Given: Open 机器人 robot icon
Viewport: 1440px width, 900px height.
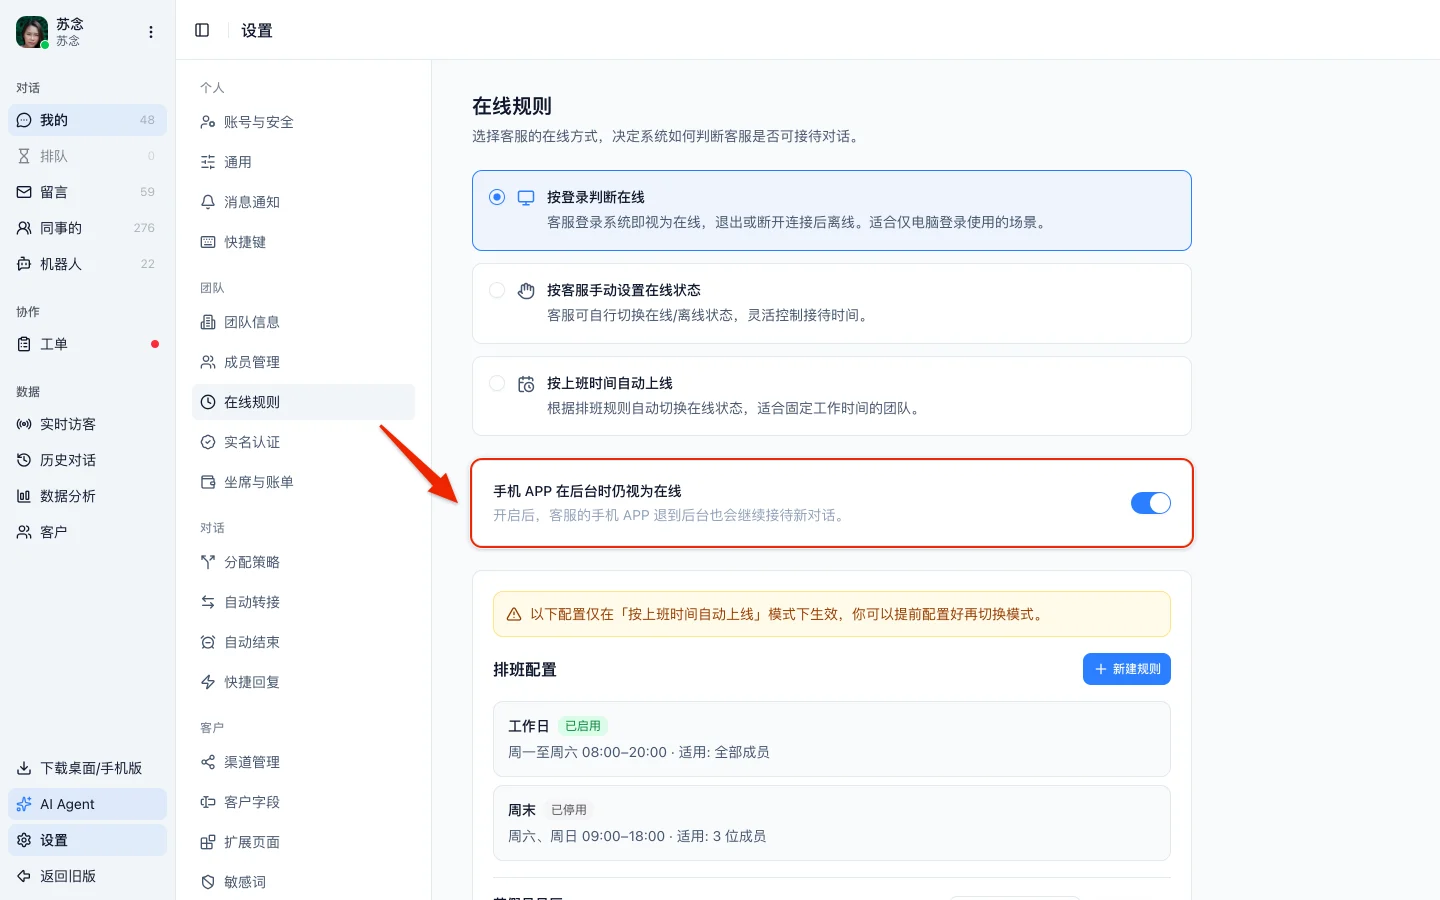Looking at the screenshot, I should tap(24, 264).
